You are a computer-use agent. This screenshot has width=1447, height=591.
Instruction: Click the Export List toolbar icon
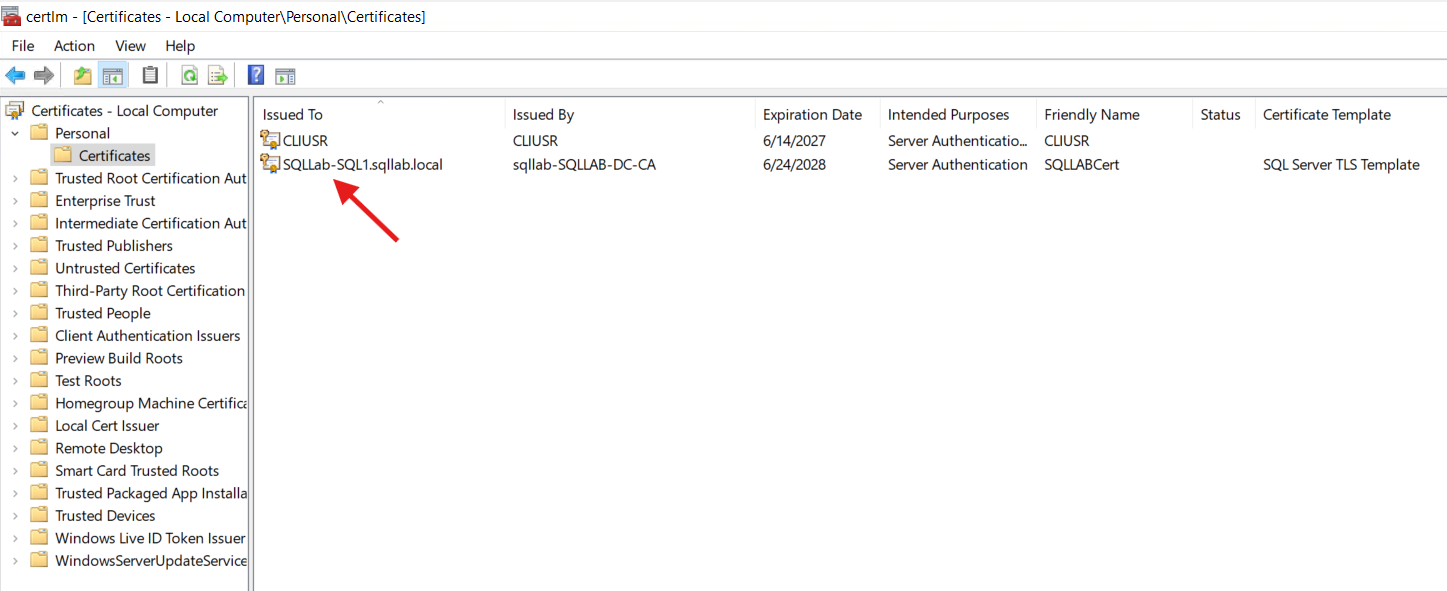217,75
